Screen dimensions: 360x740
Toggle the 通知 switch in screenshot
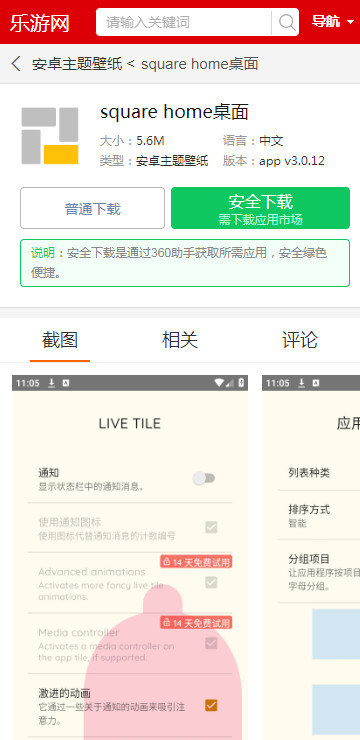click(x=204, y=479)
